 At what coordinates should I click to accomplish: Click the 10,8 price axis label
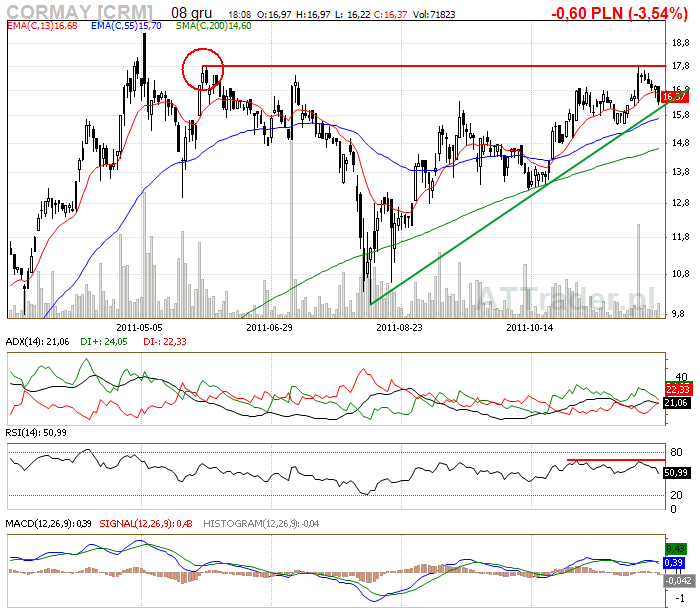tap(680, 274)
